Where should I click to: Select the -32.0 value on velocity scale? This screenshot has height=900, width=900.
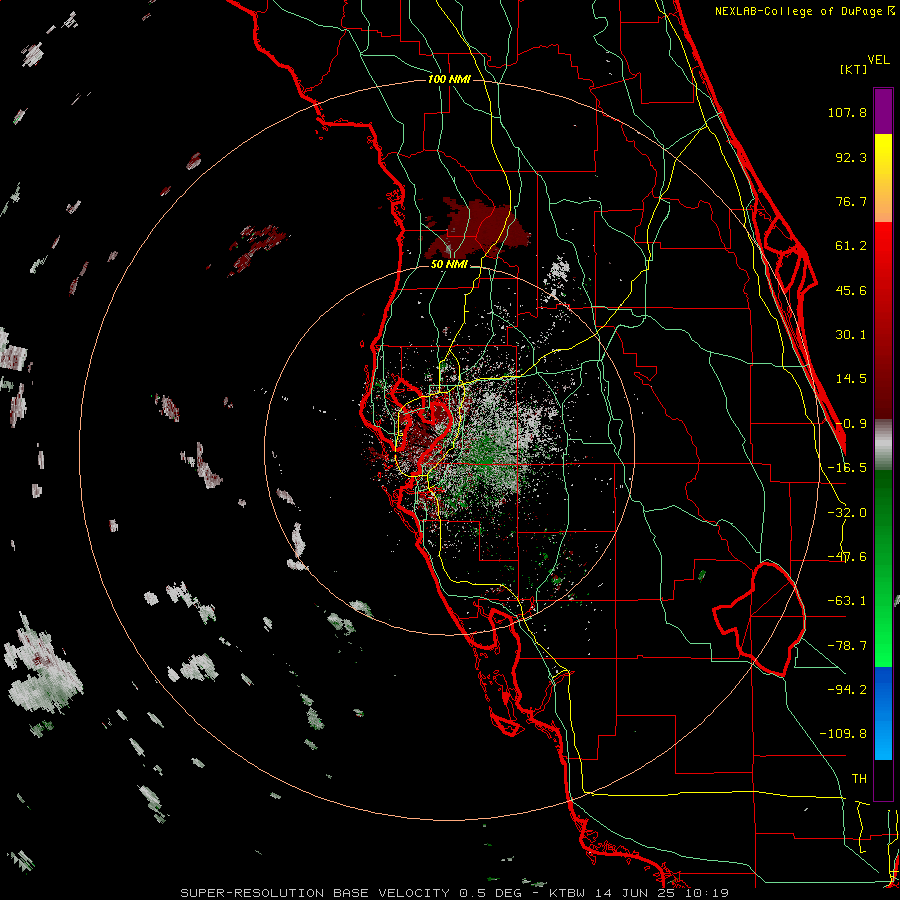[847, 513]
